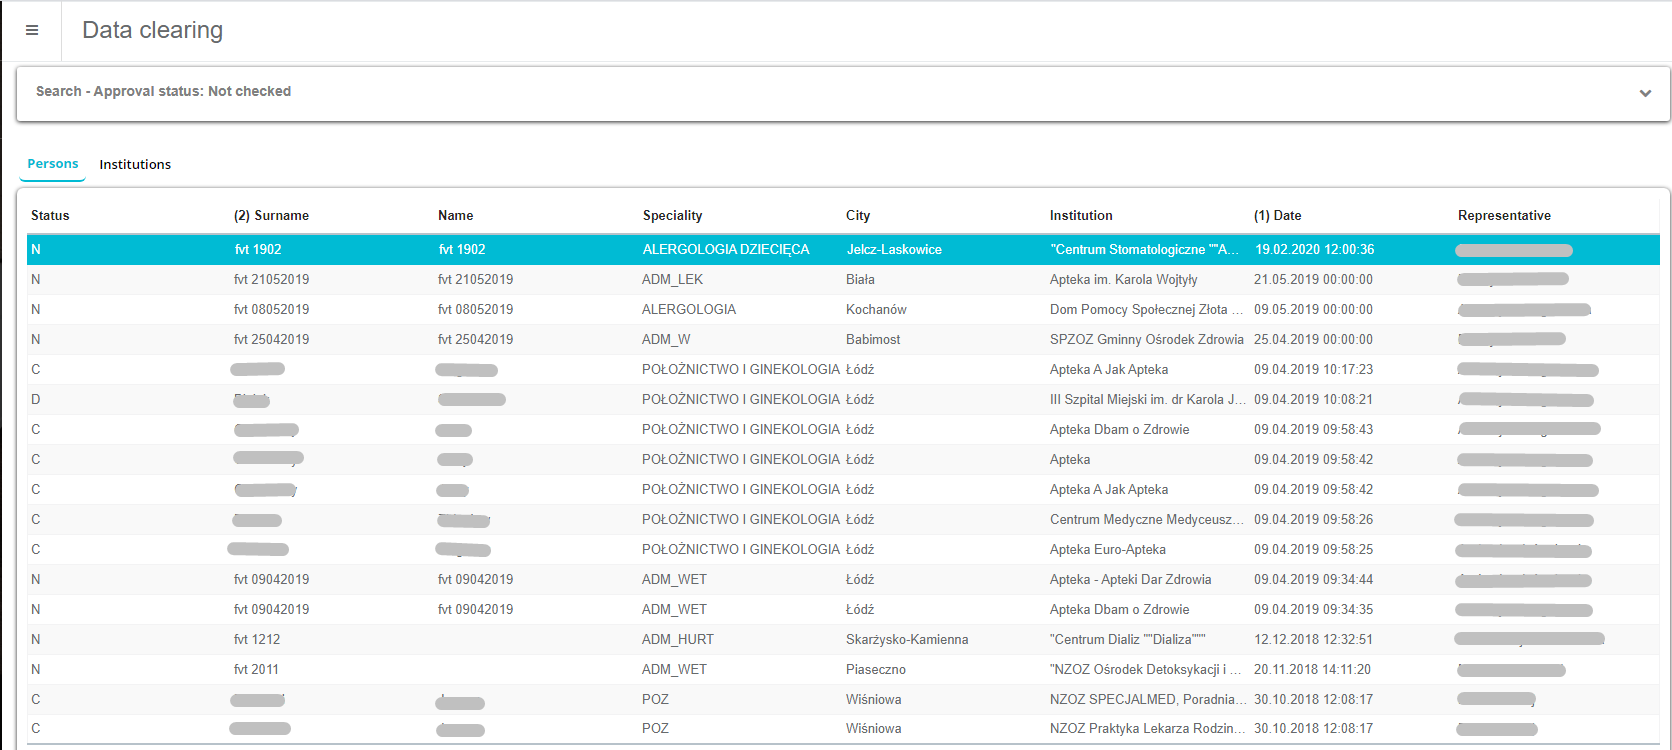Expand the search panel chevron
The width and height of the screenshot is (1672, 750).
1645,93
